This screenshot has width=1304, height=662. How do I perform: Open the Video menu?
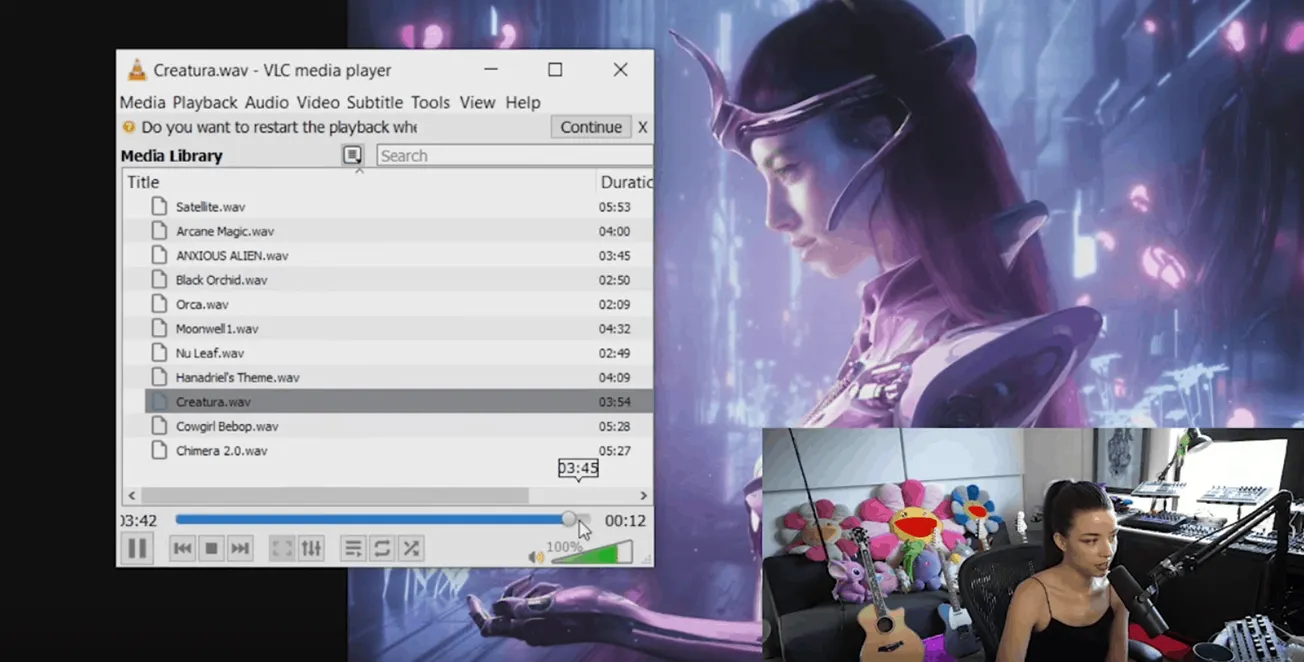[318, 102]
